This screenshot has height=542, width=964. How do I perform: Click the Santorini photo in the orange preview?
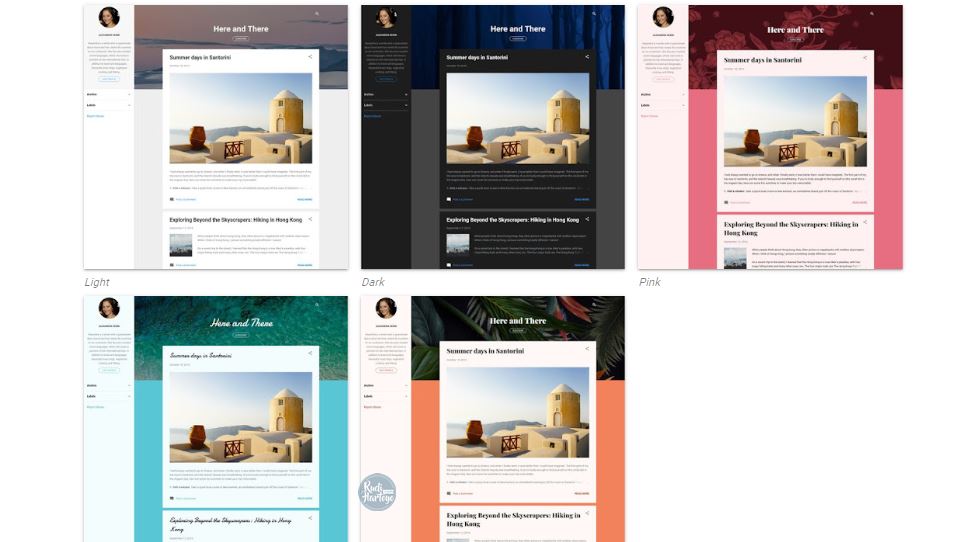(x=518, y=412)
